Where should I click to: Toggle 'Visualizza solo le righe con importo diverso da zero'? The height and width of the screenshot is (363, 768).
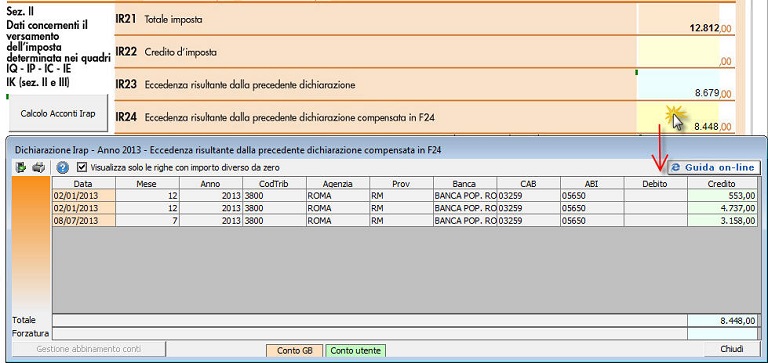pyautogui.click(x=82, y=168)
